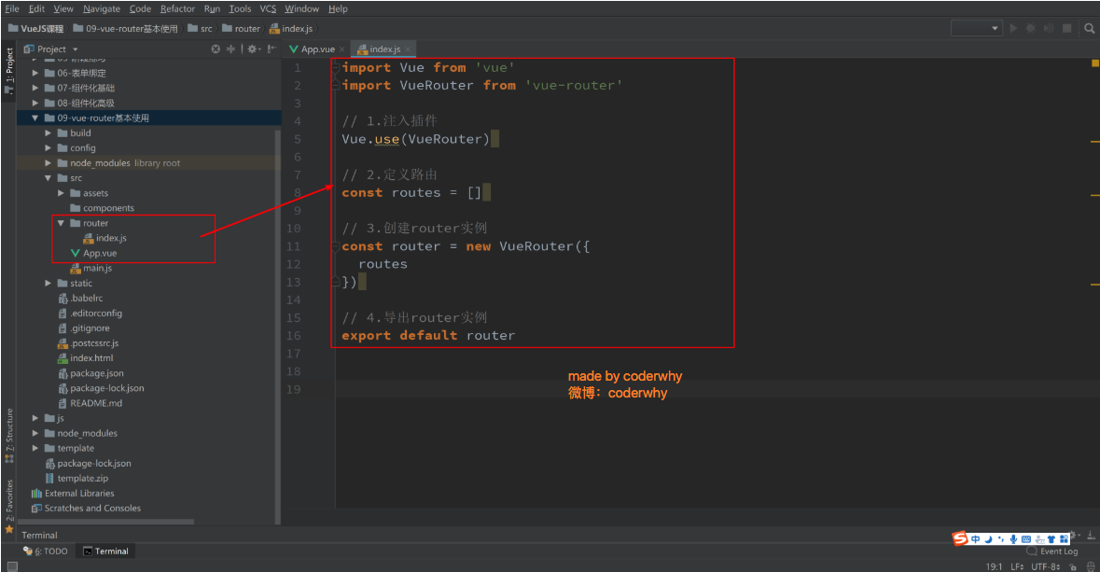The image size is (1100, 572).
Task: Click the Debug bug icon
Action: click(1031, 29)
